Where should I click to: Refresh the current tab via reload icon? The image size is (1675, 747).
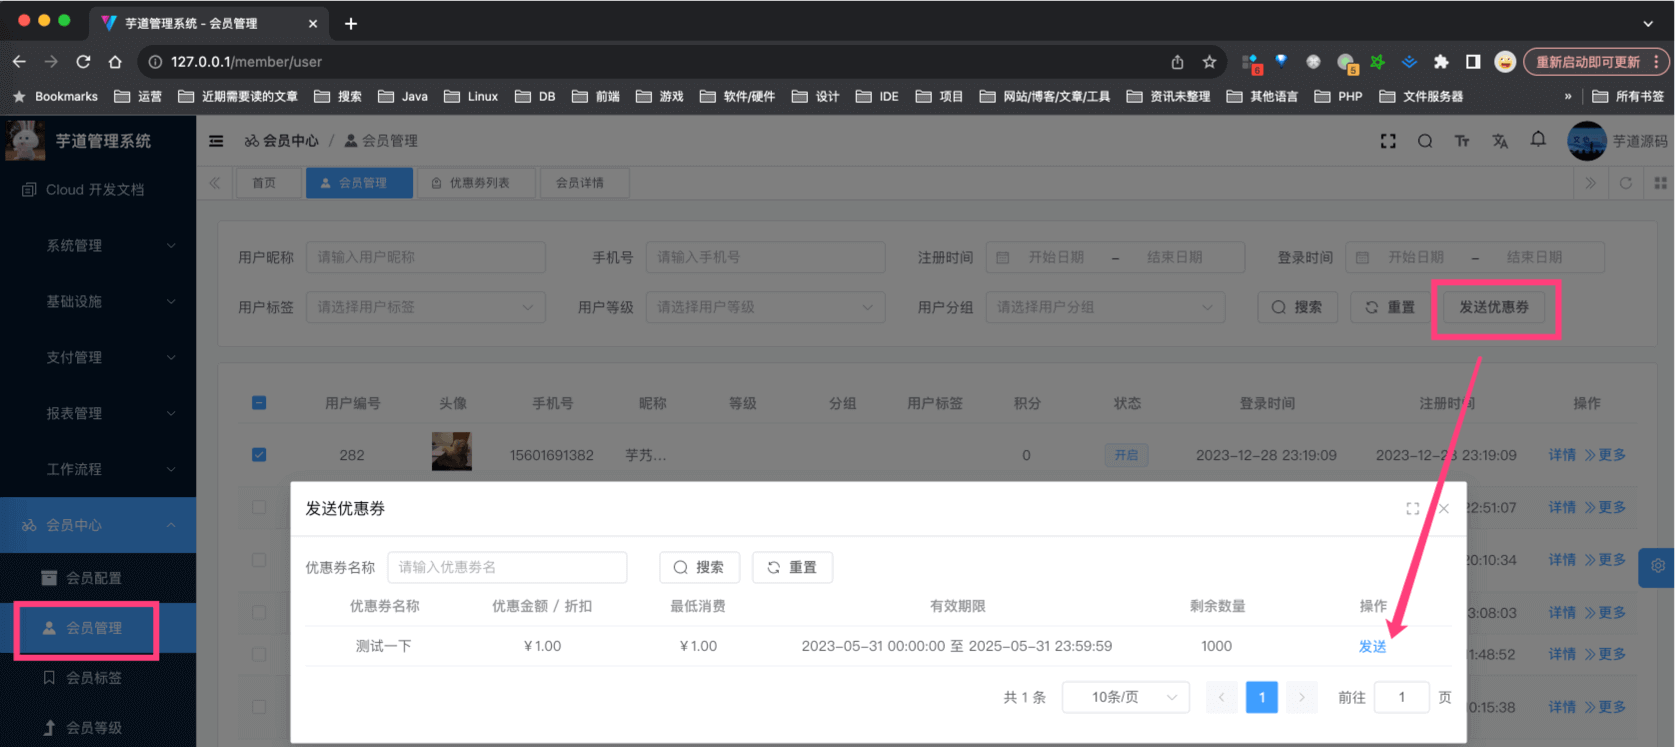pyautogui.click(x=1626, y=183)
